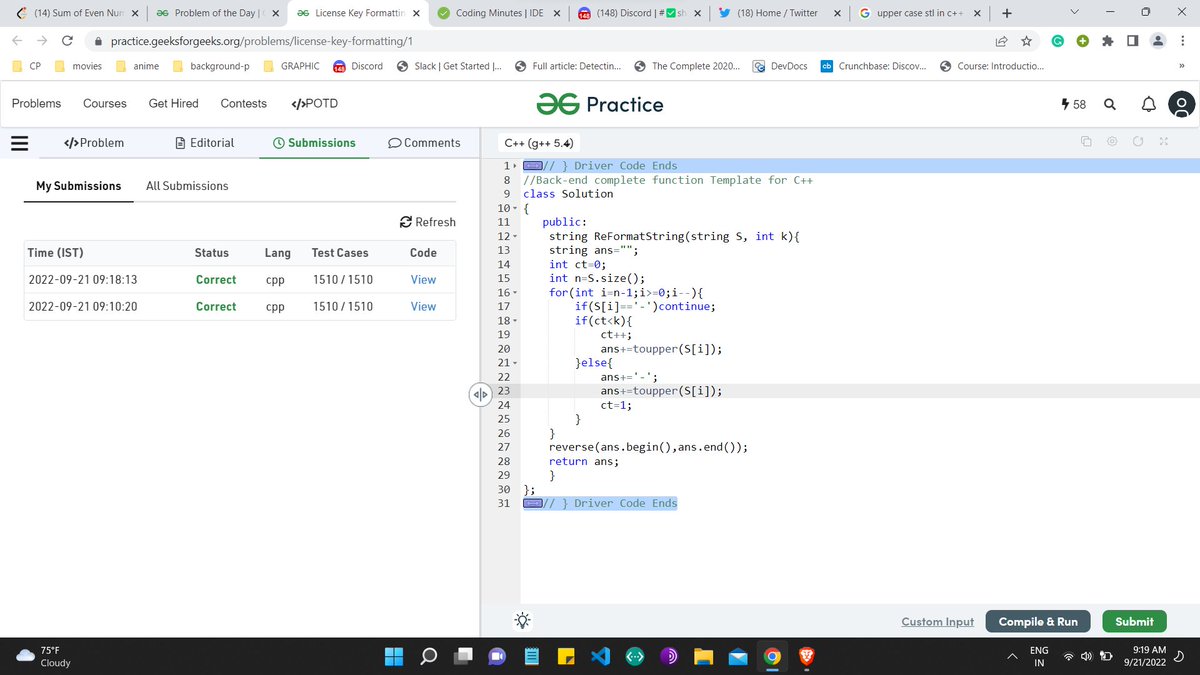Click the lightbulb hint icon below editor
Screen dimensions: 1200x675
[x=522, y=620]
